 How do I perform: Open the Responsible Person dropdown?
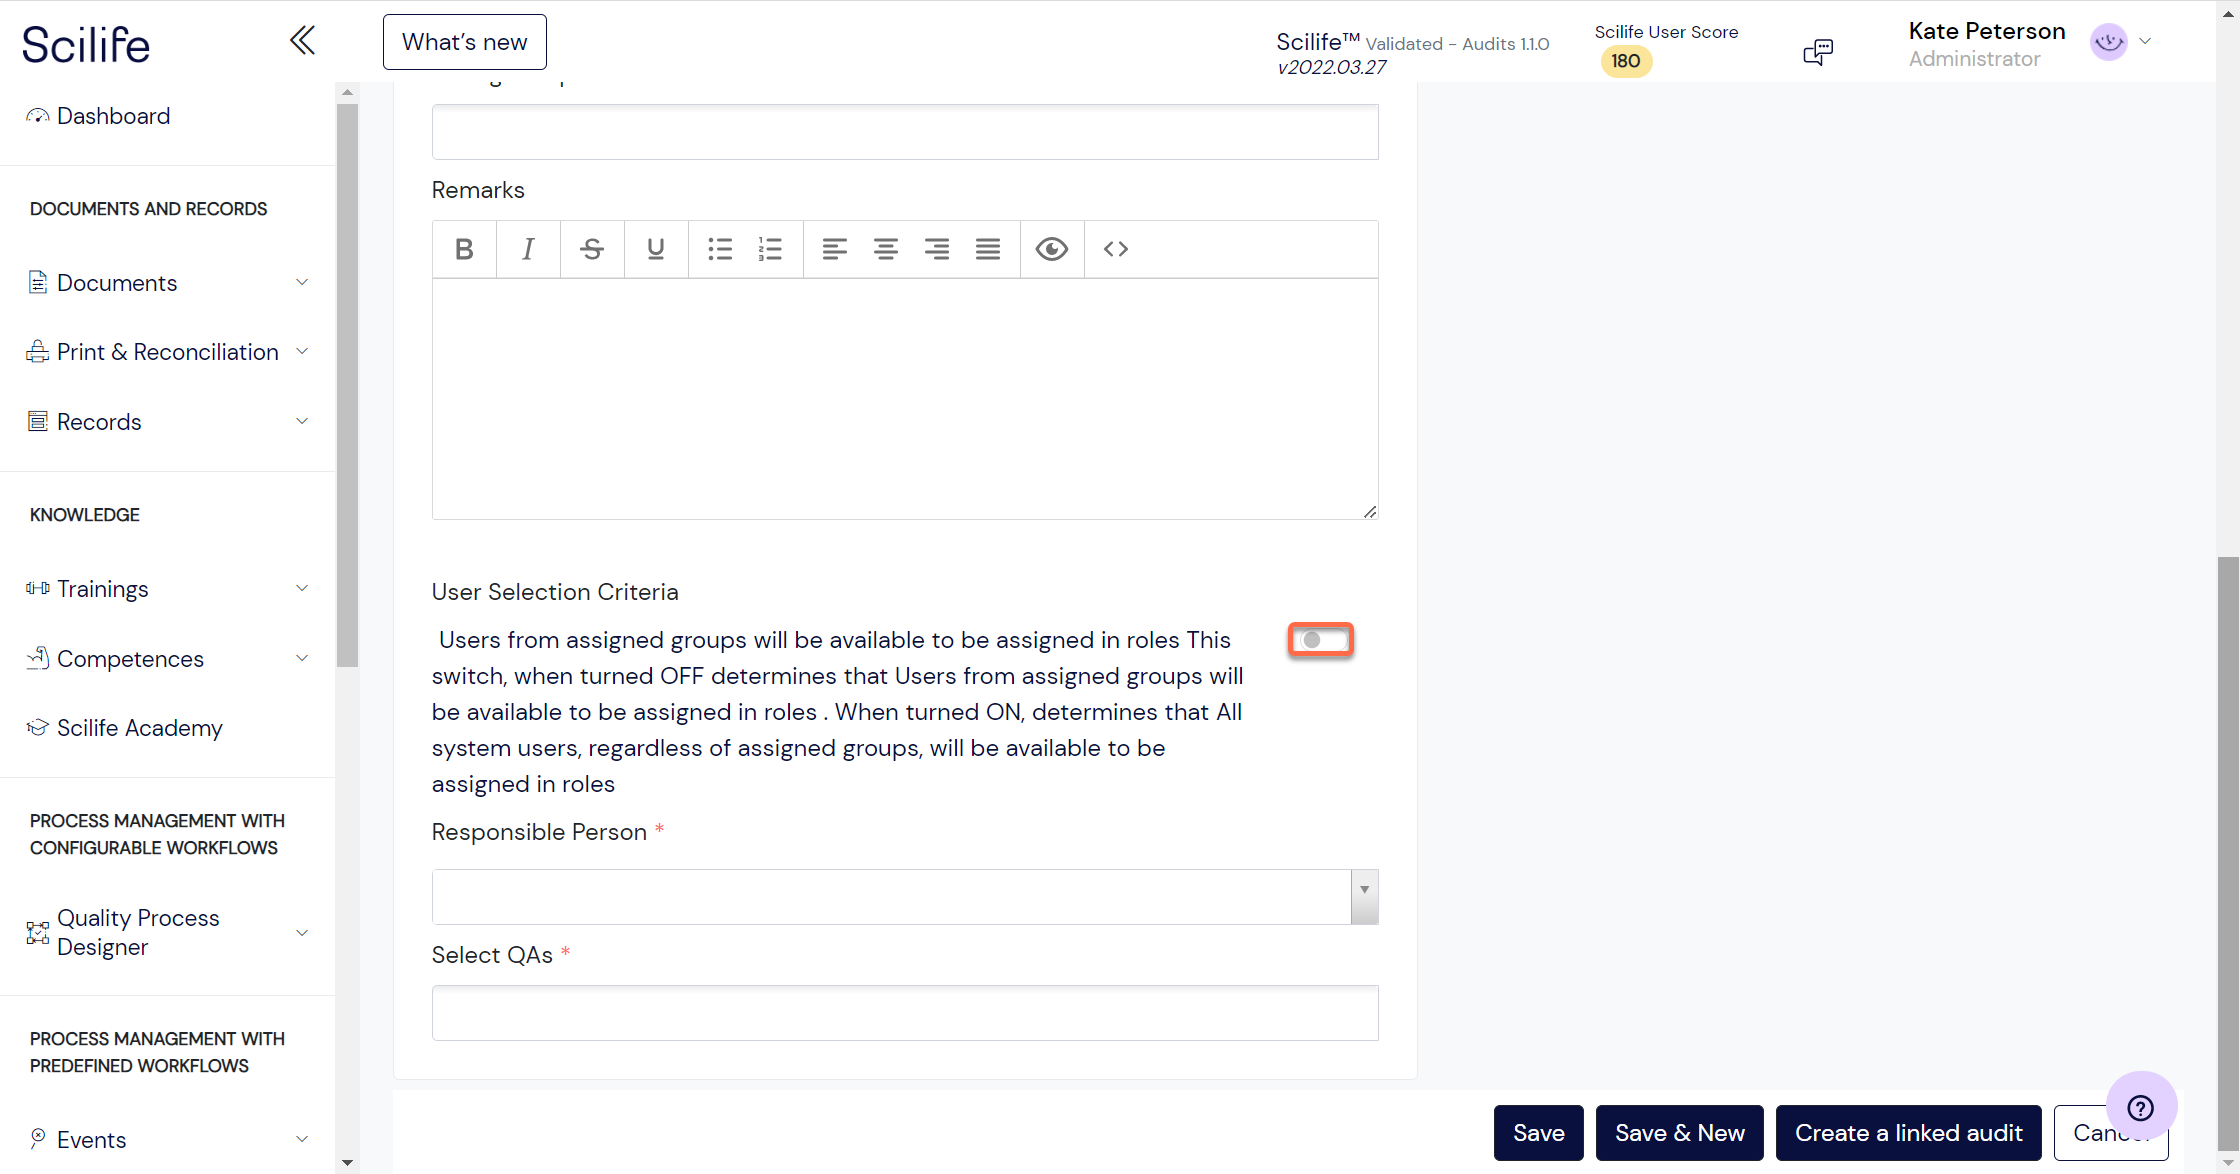pyautogui.click(x=905, y=897)
